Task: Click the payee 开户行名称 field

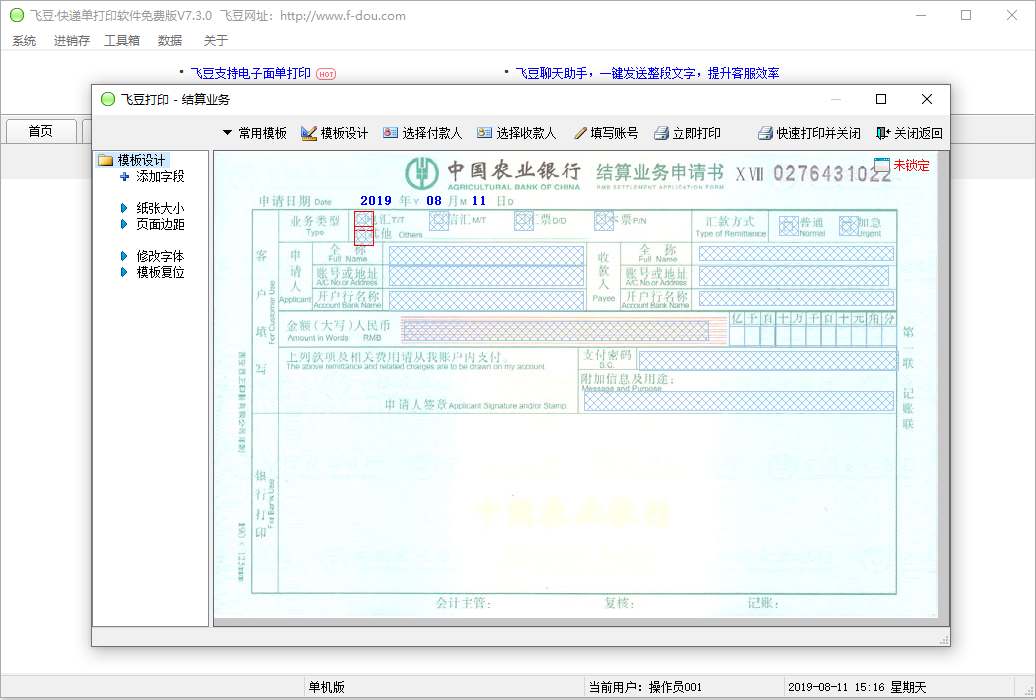Action: 796,299
